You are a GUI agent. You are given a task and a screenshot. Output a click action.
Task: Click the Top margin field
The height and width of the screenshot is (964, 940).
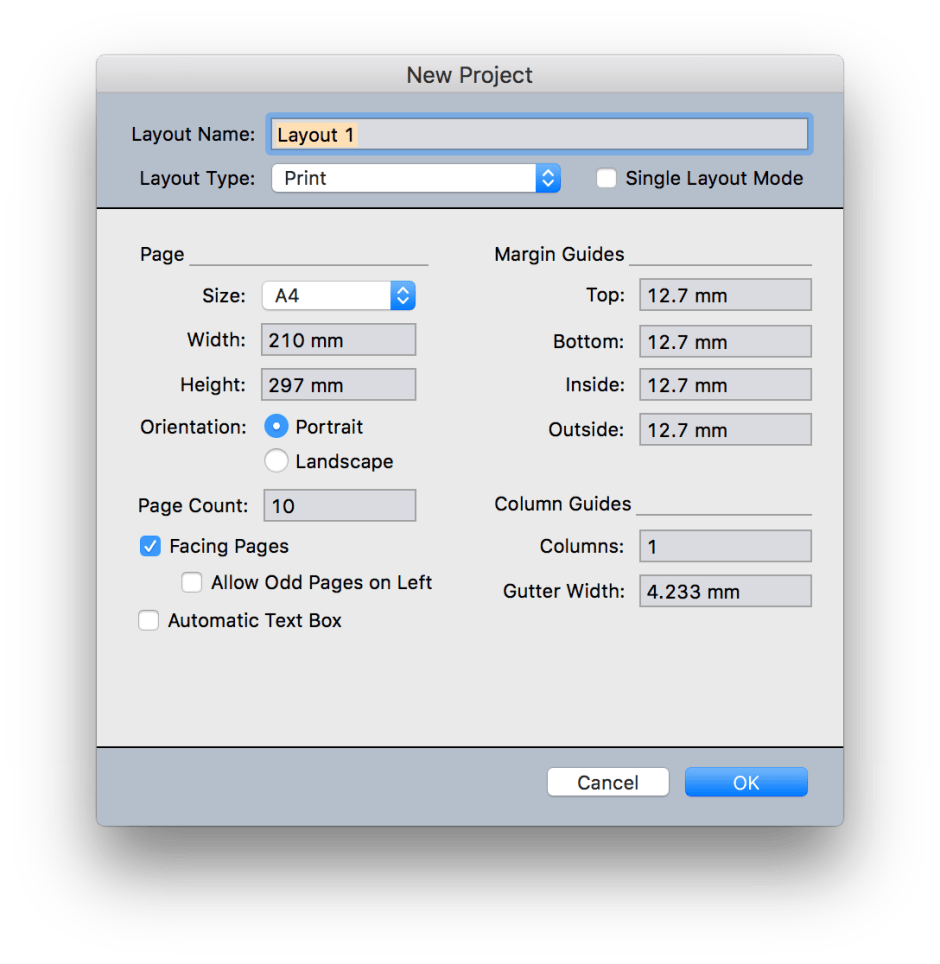pos(725,296)
